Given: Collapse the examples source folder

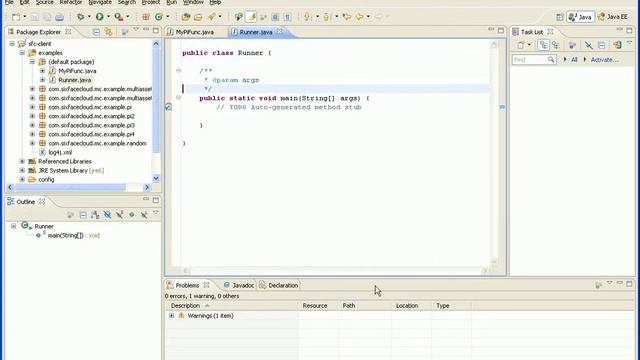Looking at the screenshot, I should 22,53.
